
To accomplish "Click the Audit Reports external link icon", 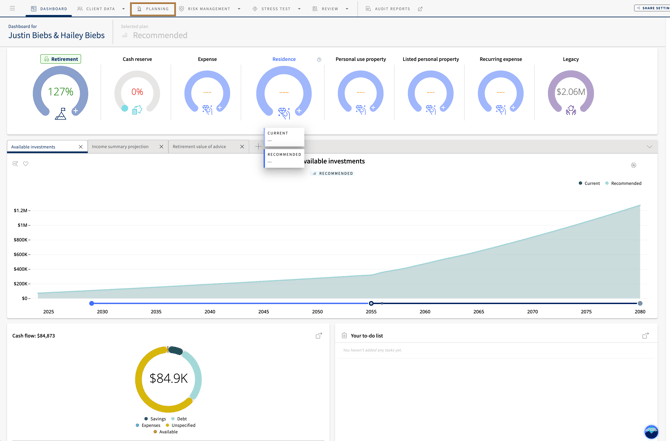I will (x=420, y=9).
